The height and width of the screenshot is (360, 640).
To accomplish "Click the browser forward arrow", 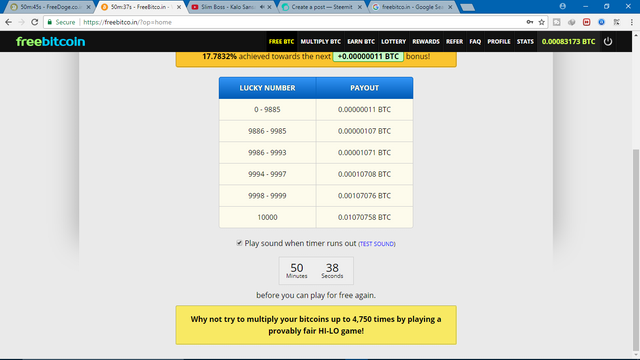I will pyautogui.click(x=21, y=22).
